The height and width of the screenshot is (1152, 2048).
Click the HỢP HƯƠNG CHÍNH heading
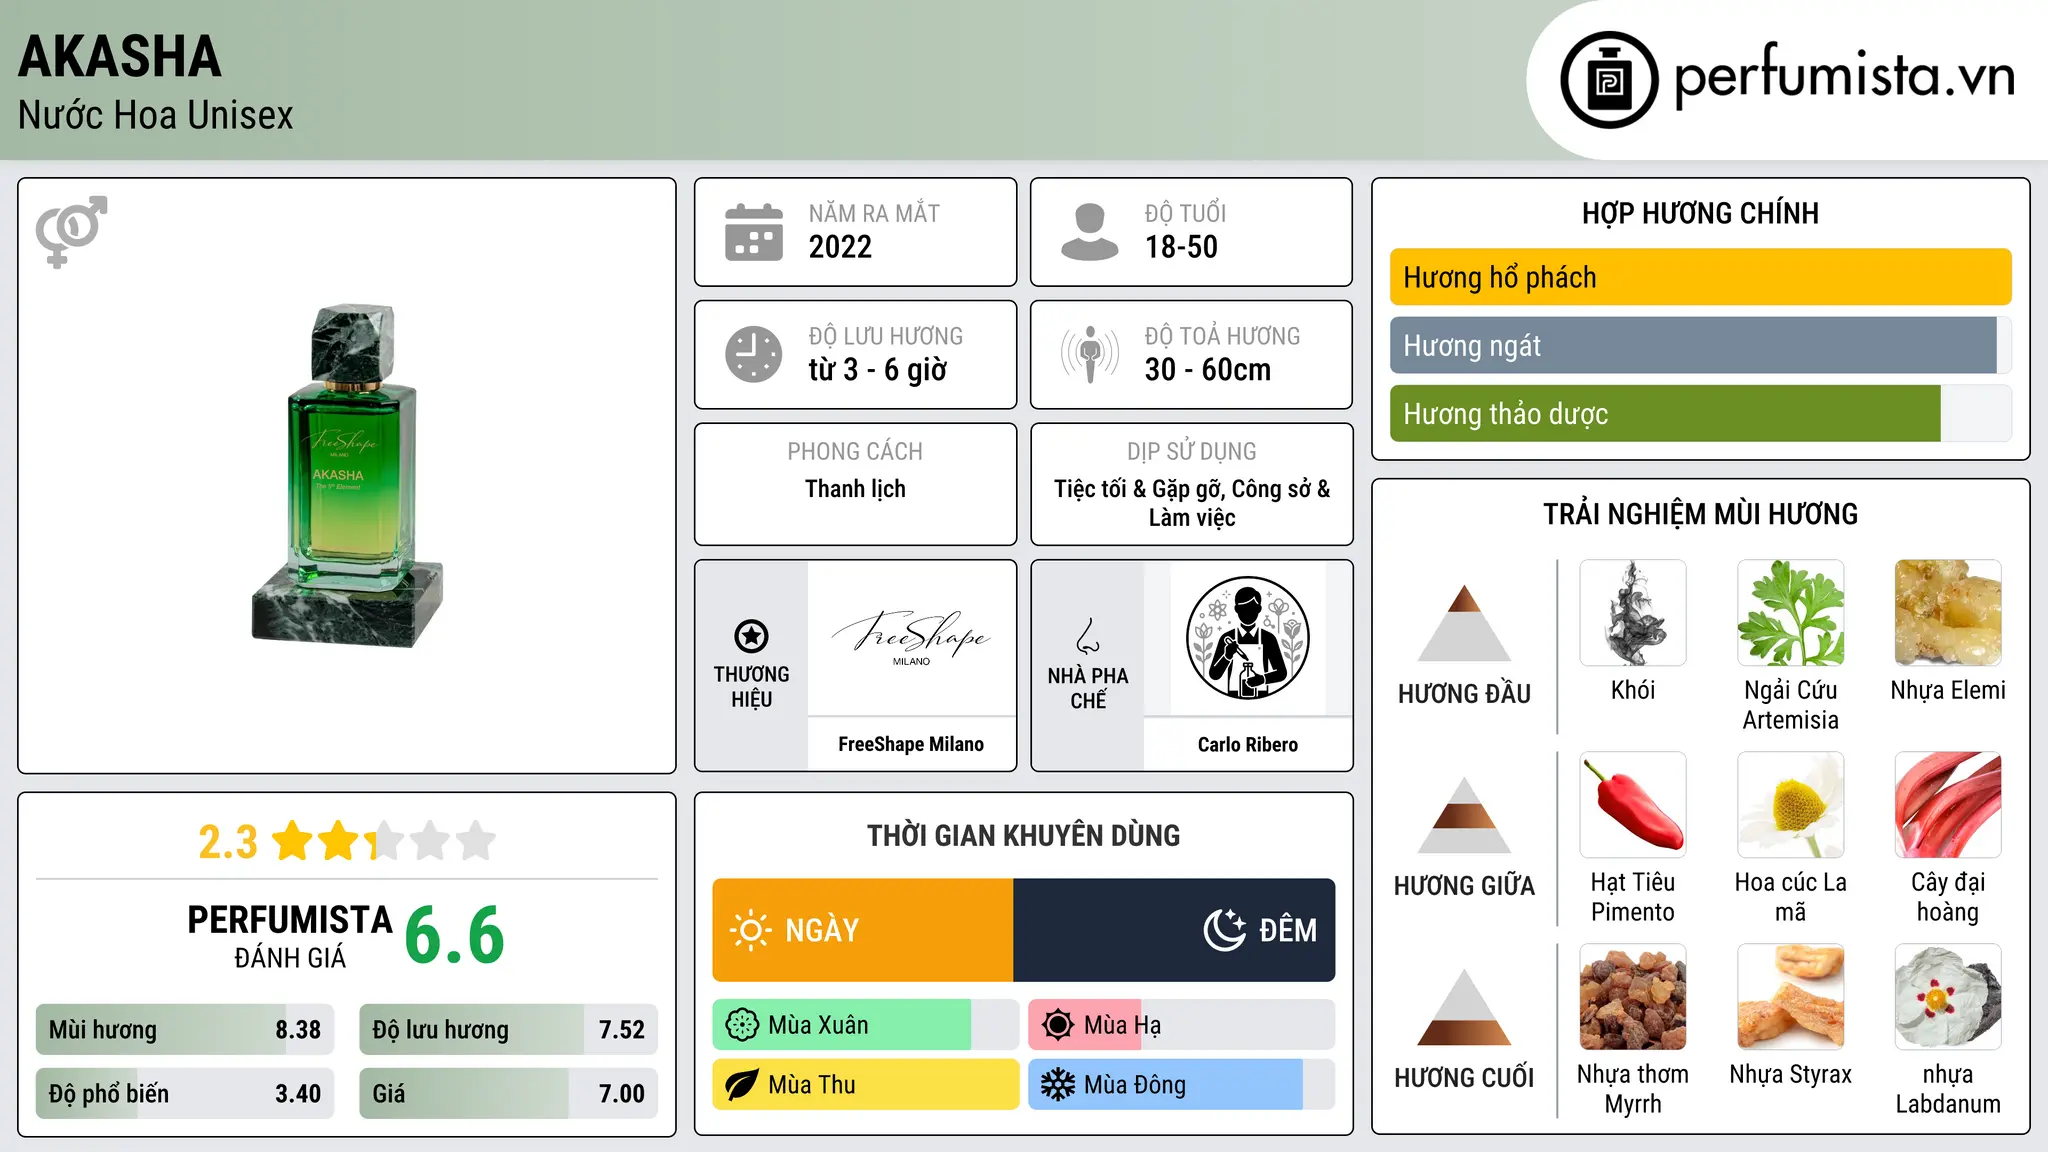(x=1700, y=213)
